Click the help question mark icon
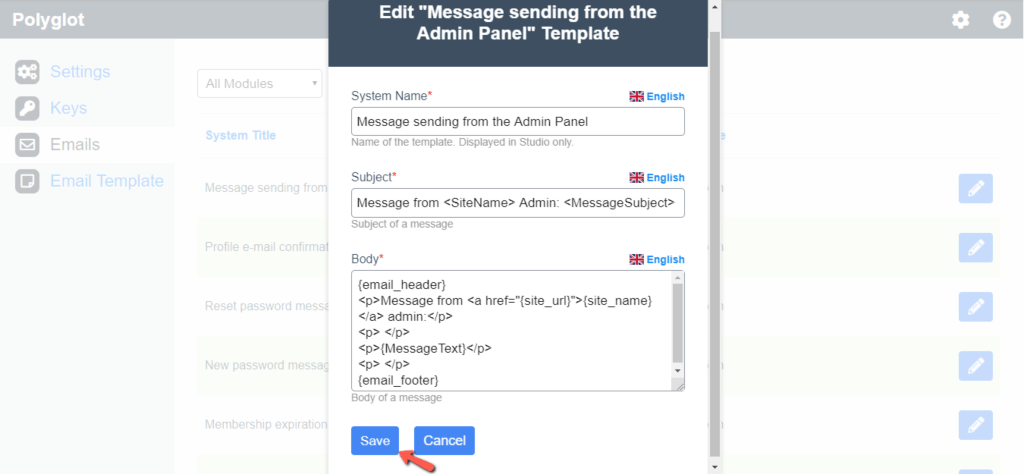 click(x=1002, y=20)
